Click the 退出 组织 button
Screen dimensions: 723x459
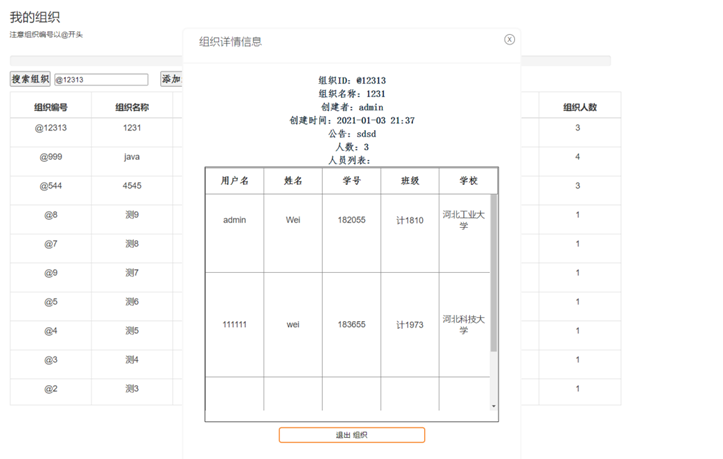tap(352, 435)
